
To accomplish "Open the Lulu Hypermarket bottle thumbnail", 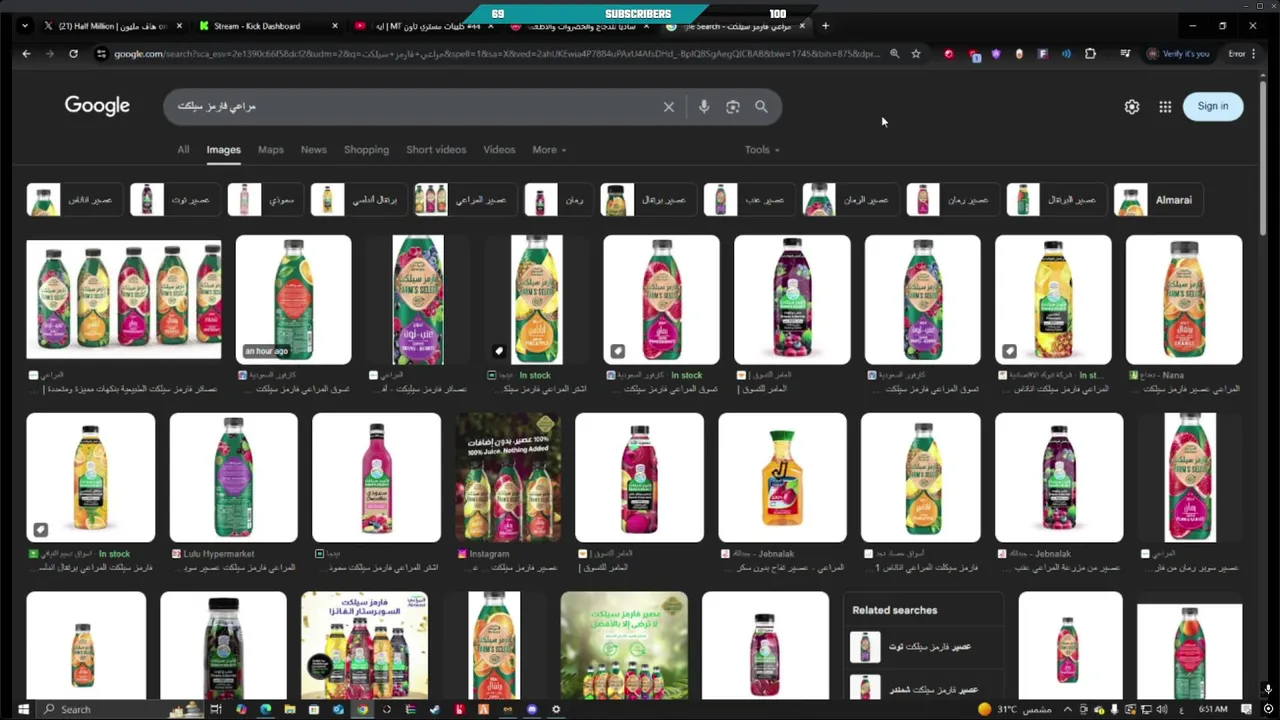I will [x=233, y=478].
